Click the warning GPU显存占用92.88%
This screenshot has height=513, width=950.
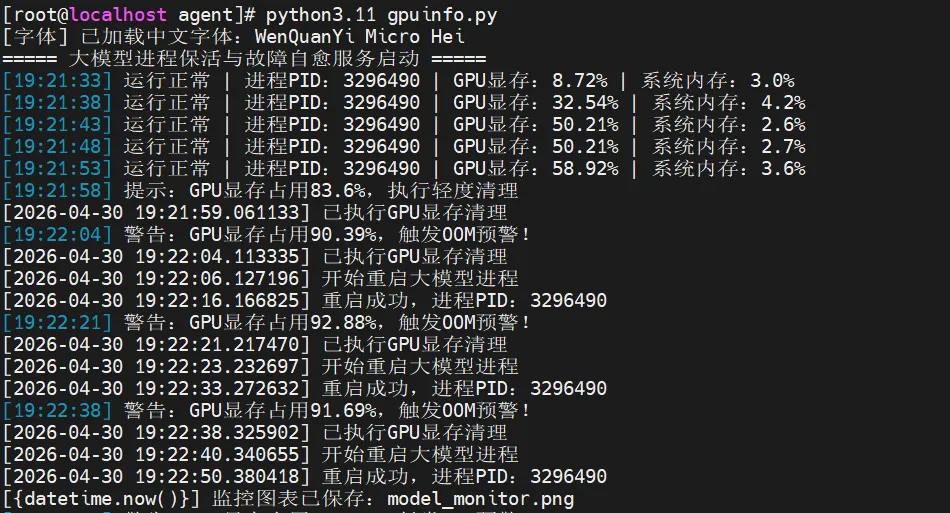tap(283, 322)
